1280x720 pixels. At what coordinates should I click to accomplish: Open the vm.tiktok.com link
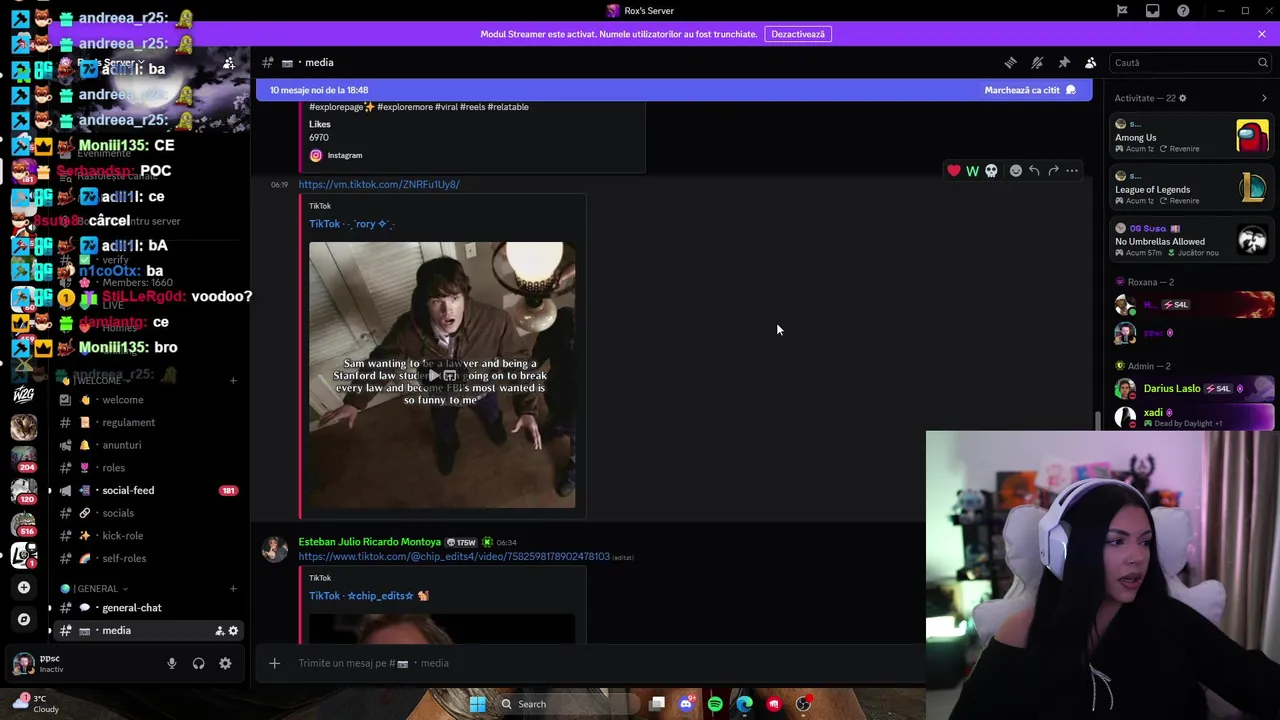(379, 184)
